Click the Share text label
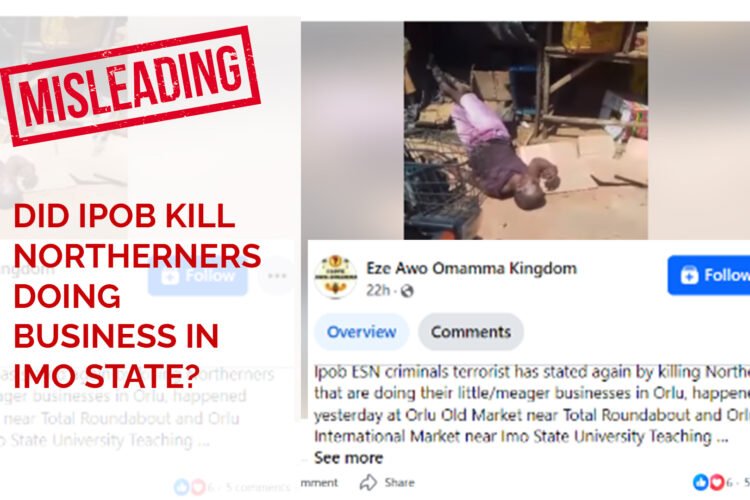 coord(400,482)
